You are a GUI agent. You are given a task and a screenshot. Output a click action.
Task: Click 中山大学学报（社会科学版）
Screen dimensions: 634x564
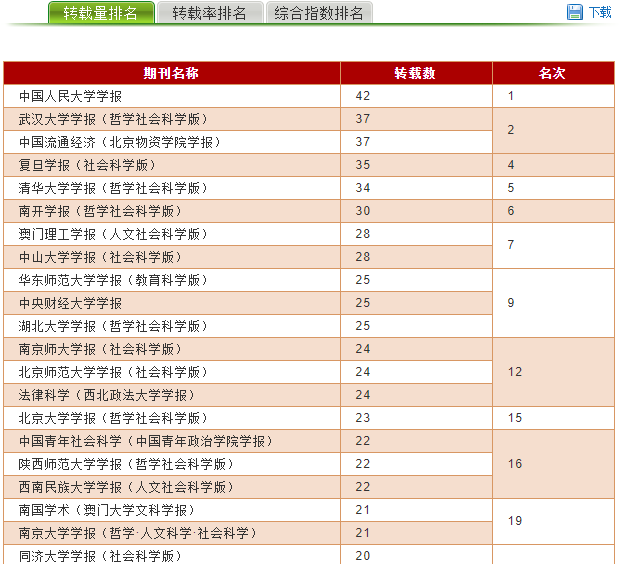click(x=100, y=257)
